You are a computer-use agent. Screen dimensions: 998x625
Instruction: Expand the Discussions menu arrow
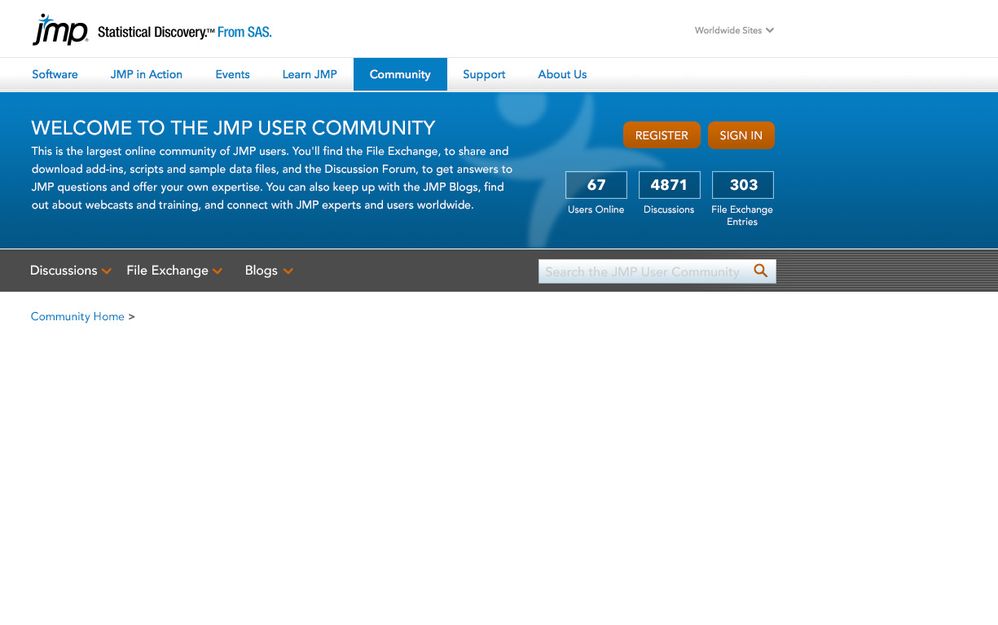click(106, 271)
